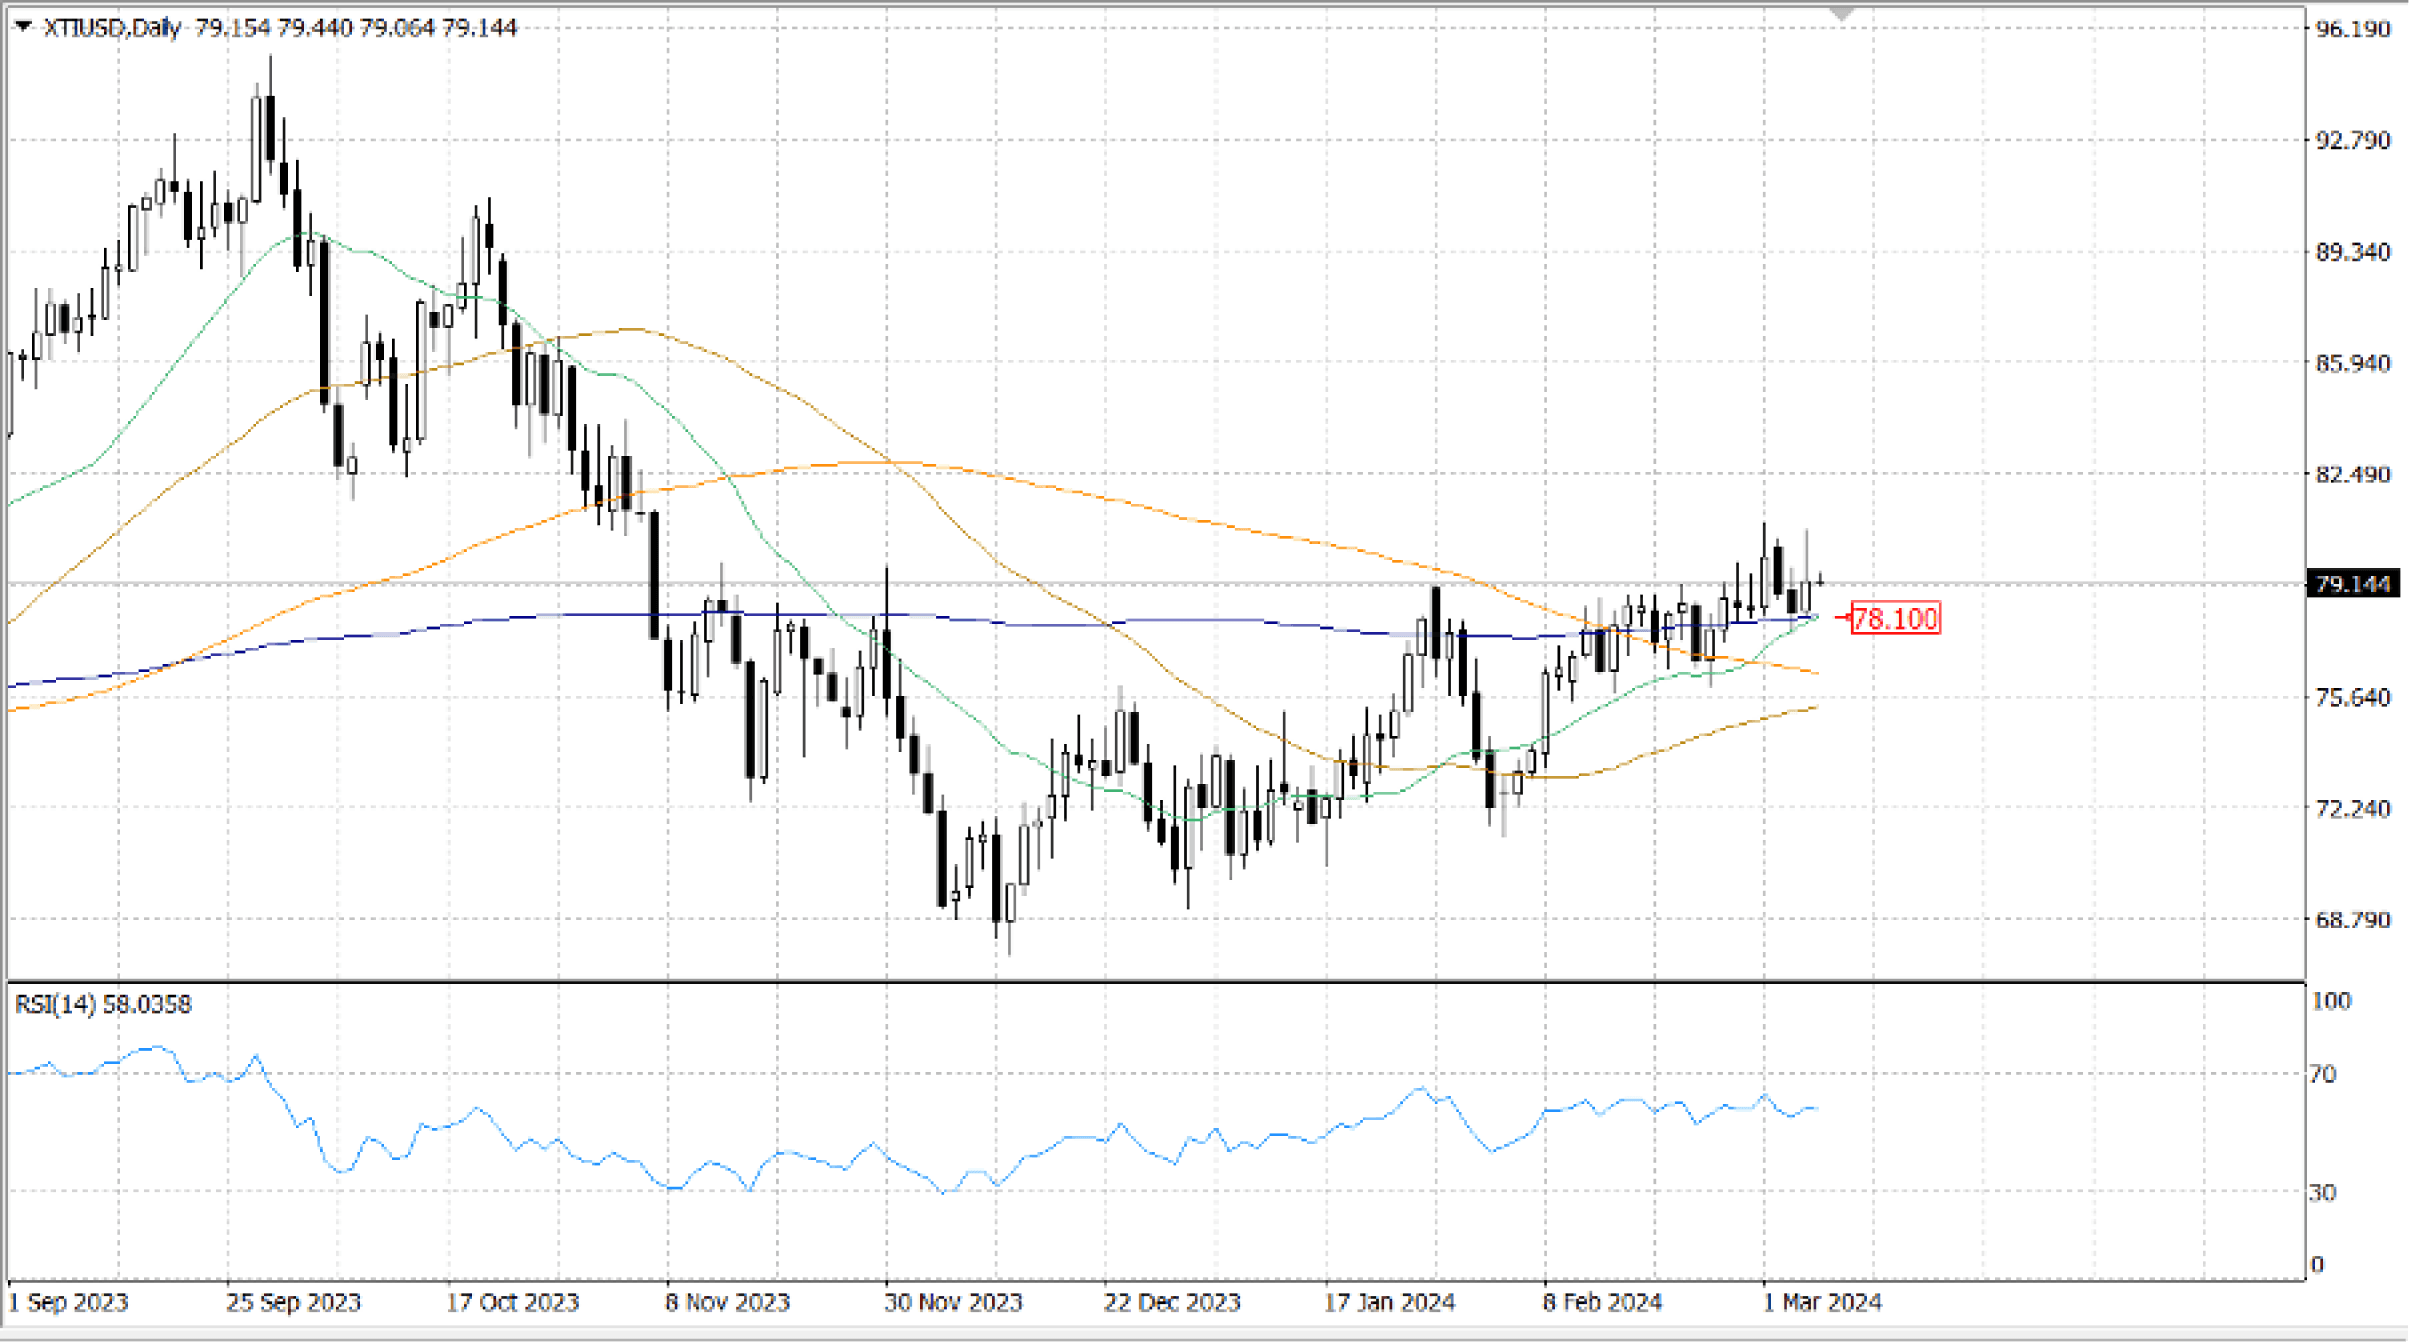Click the 68.790 price axis label

coord(2353,919)
